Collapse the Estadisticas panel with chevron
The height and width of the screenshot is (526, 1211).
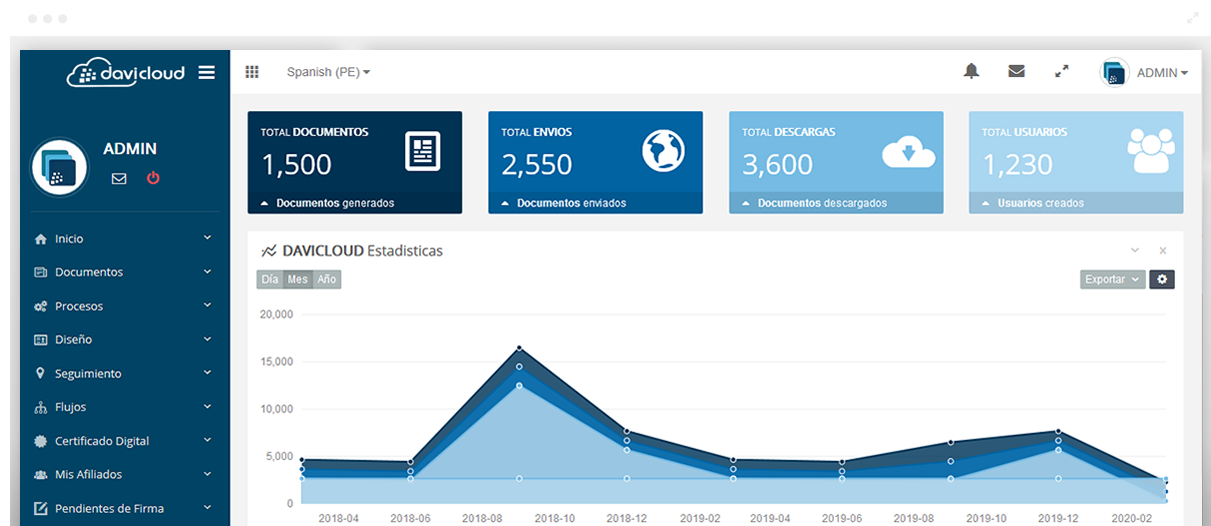1134,250
